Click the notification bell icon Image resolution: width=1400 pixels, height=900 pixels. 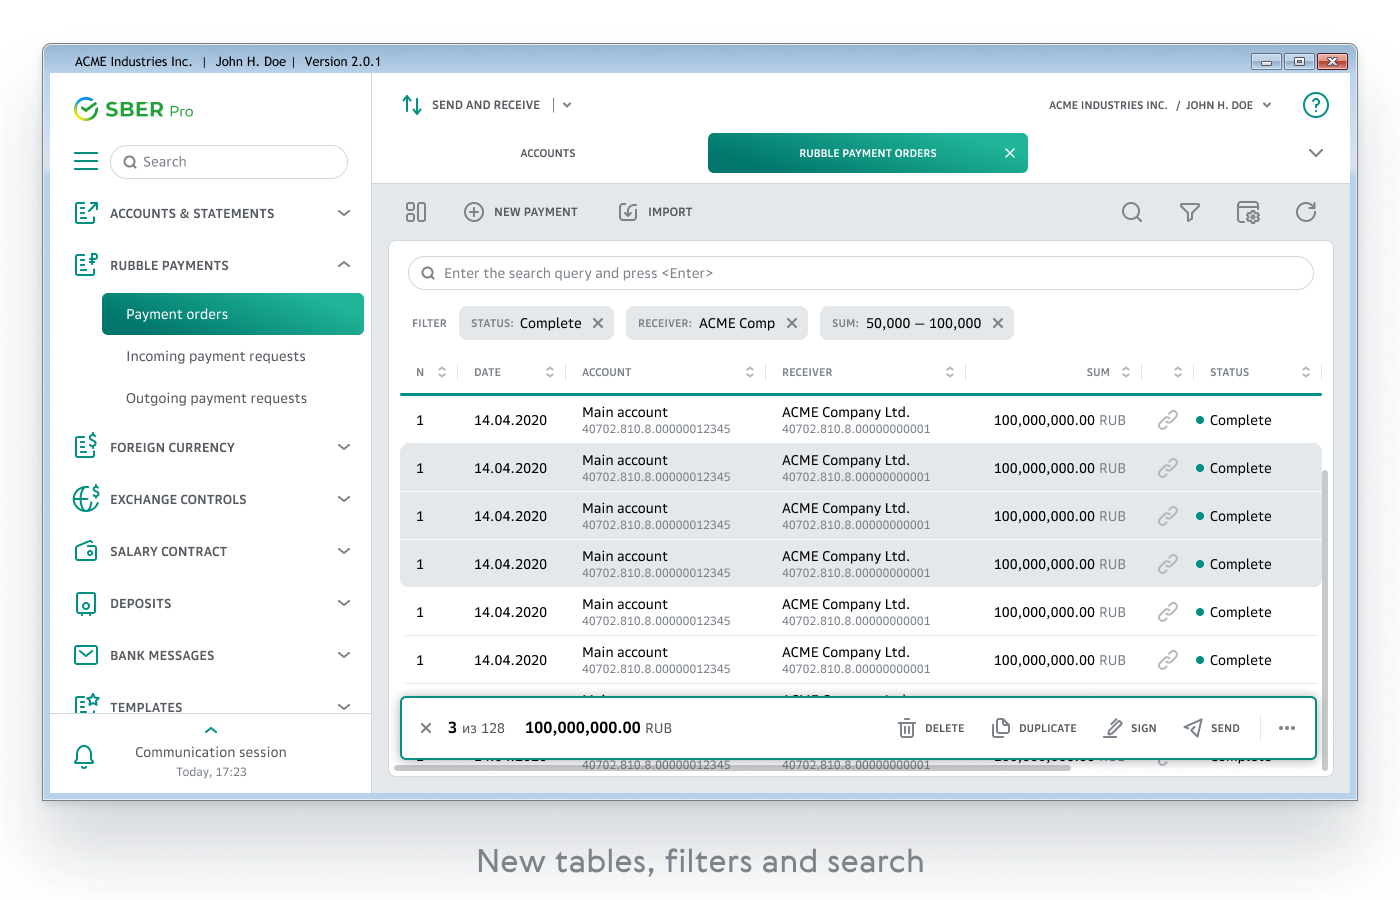click(x=85, y=757)
